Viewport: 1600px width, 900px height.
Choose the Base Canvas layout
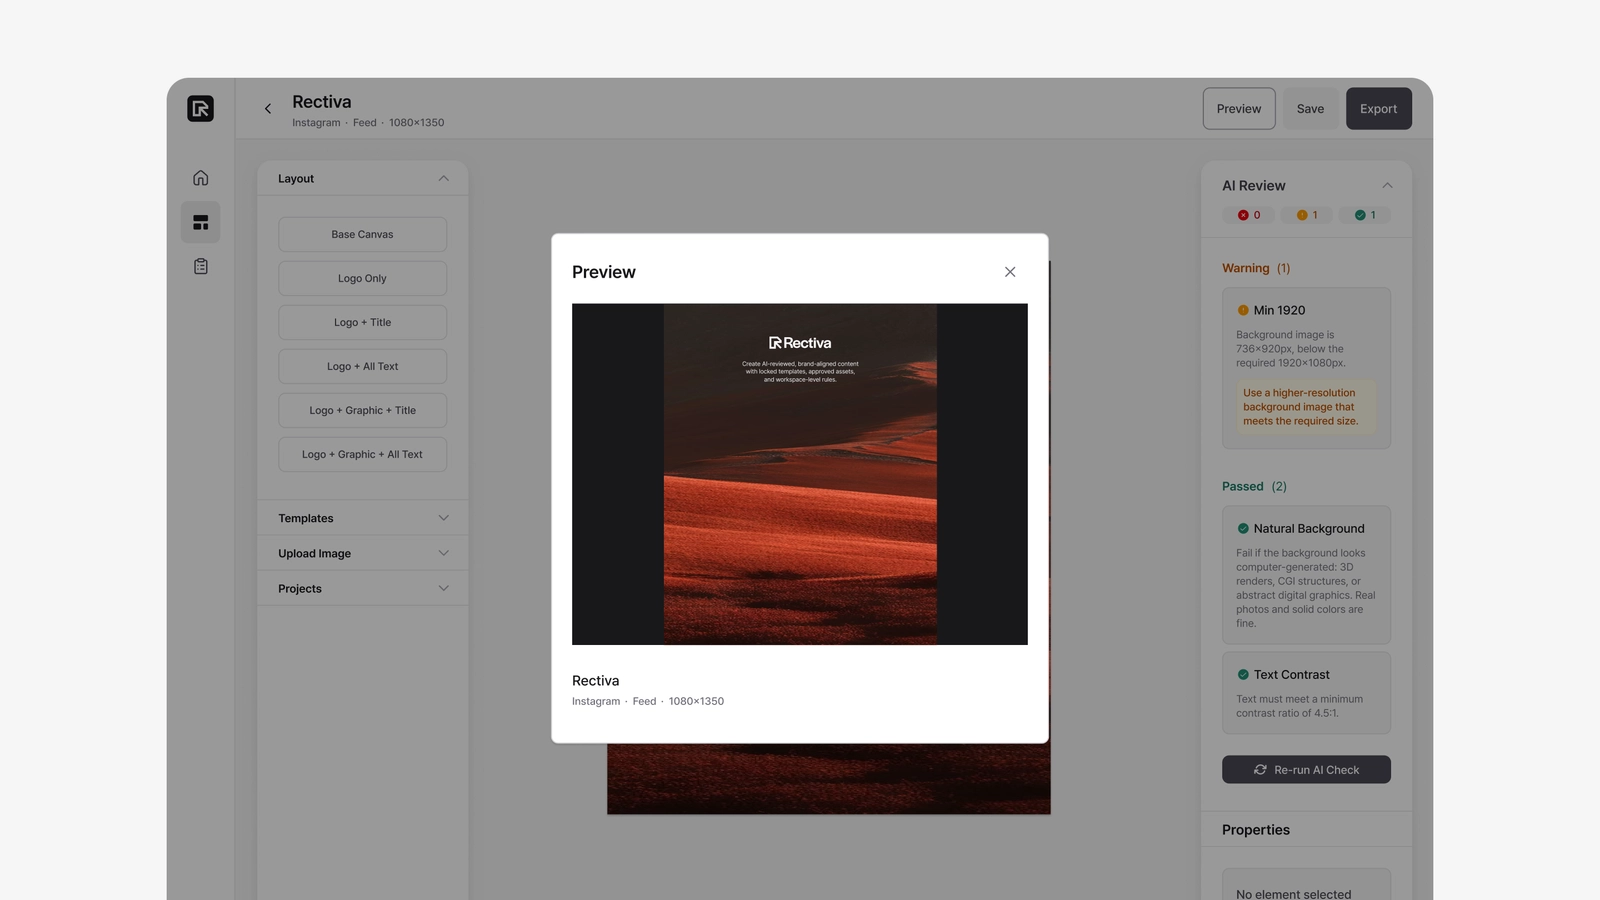[x=362, y=234]
